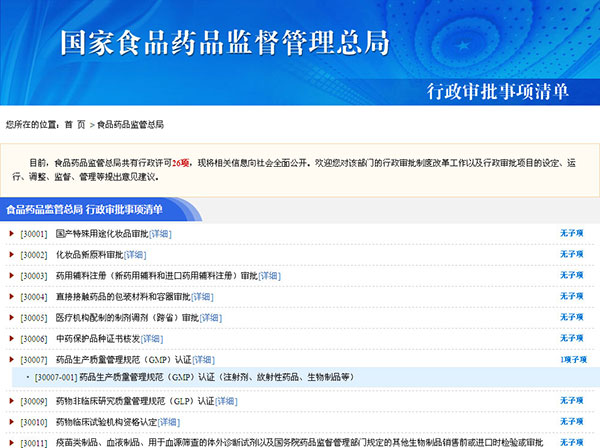This screenshot has width=600, height=448.
Task: Collapse the red arrow beside item 30007
Action: coord(11,360)
